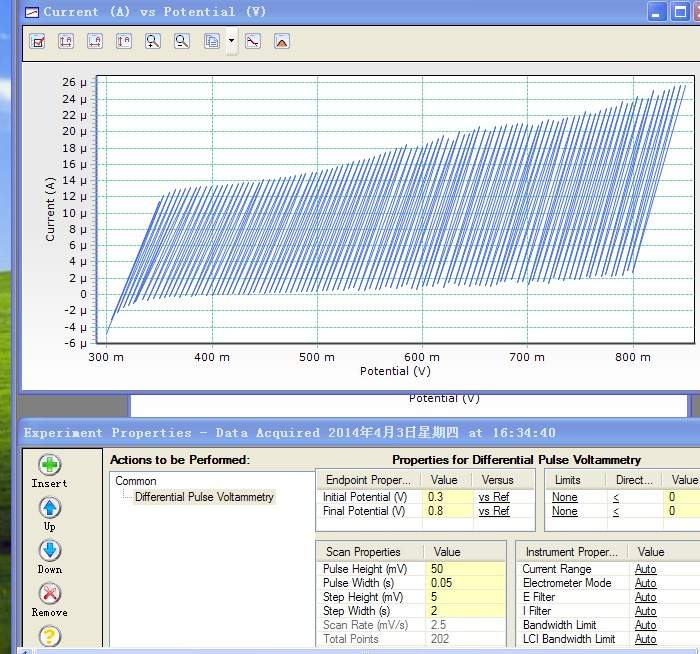This screenshot has width=700, height=654.
Task: Click Limits column header
Action: [575, 480]
